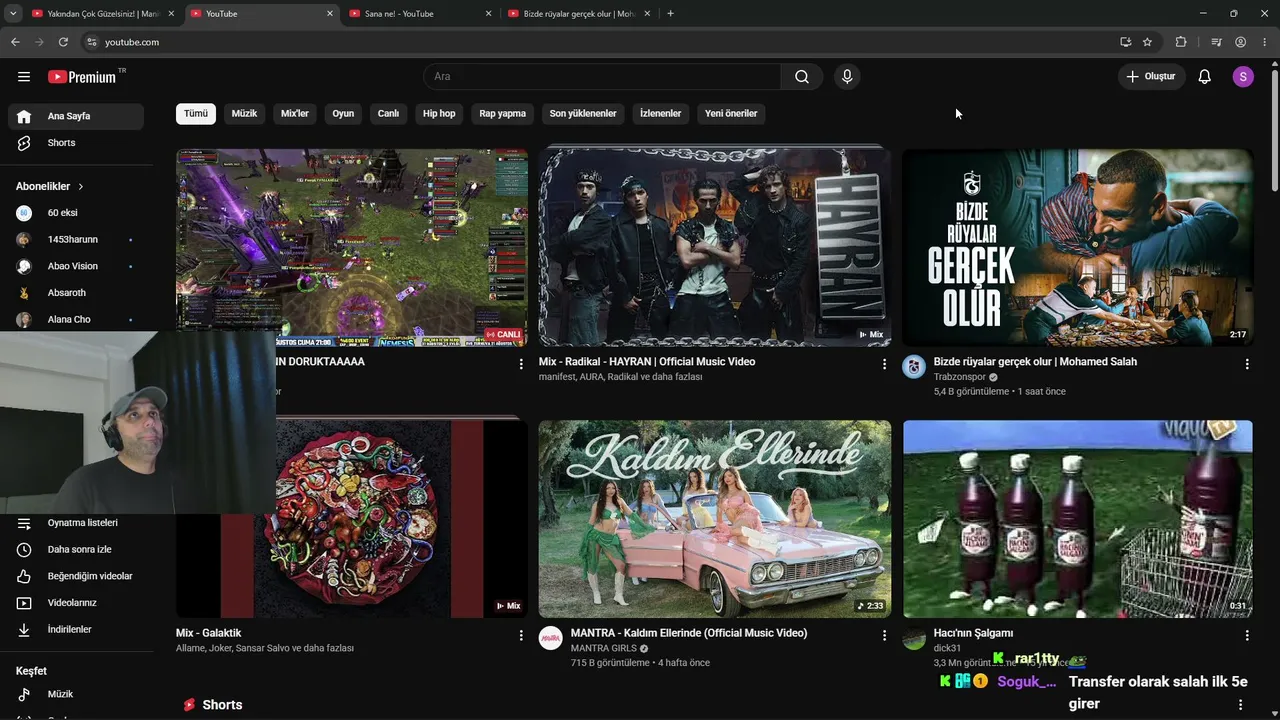
Task: Open more options for Hacı'nın Şalgamı
Action: 1247,635
